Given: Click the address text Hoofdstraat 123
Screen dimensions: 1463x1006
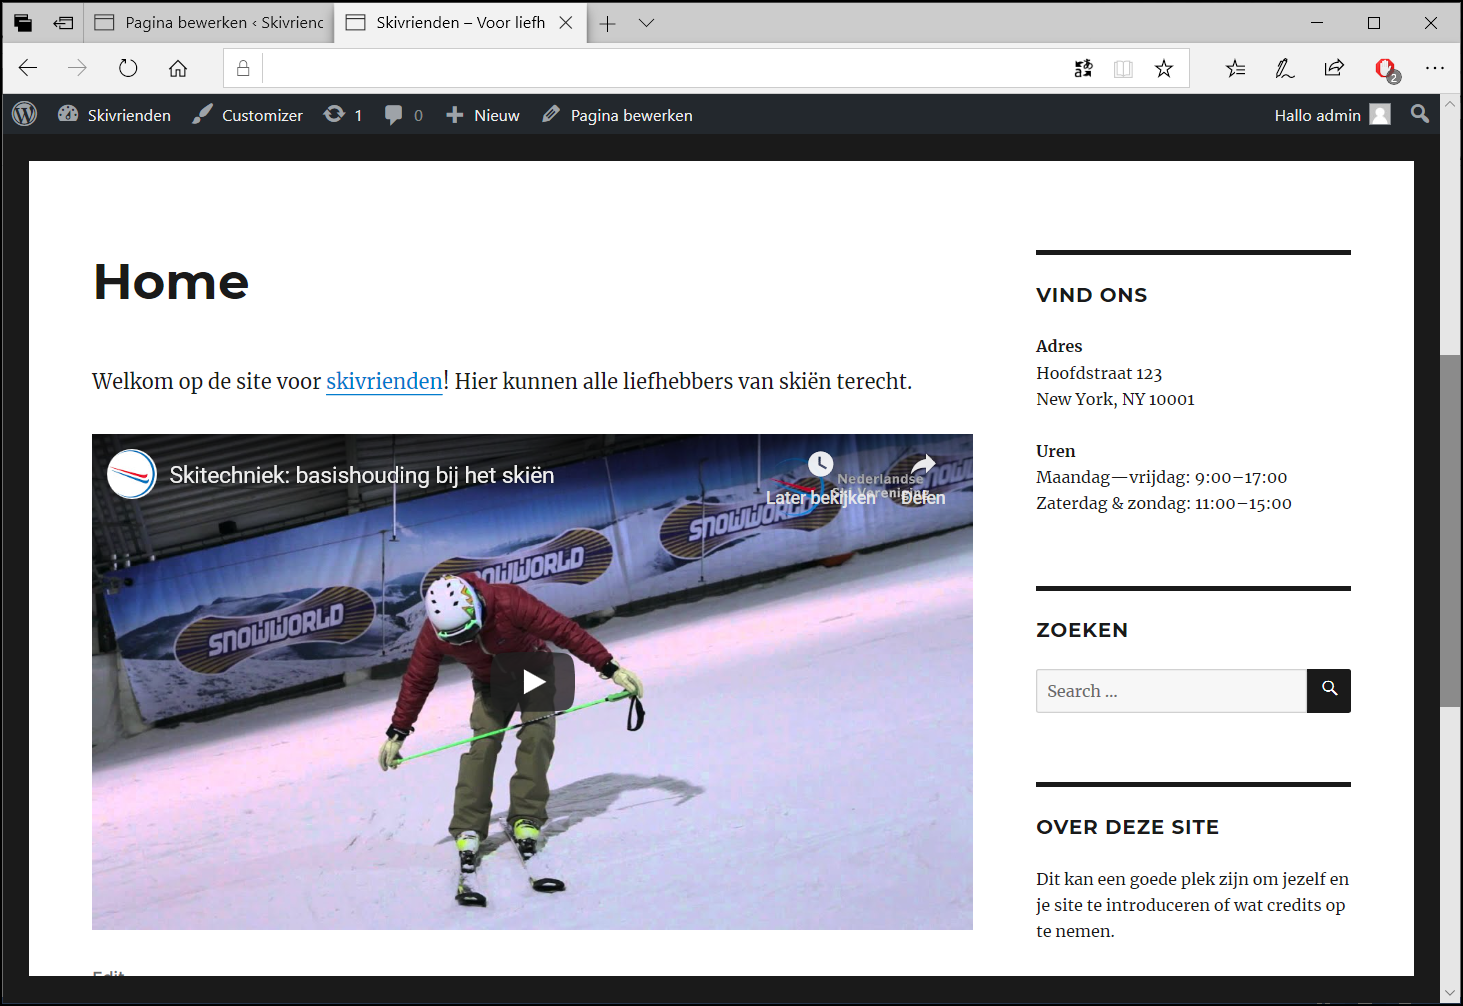Looking at the screenshot, I should pyautogui.click(x=1099, y=373).
